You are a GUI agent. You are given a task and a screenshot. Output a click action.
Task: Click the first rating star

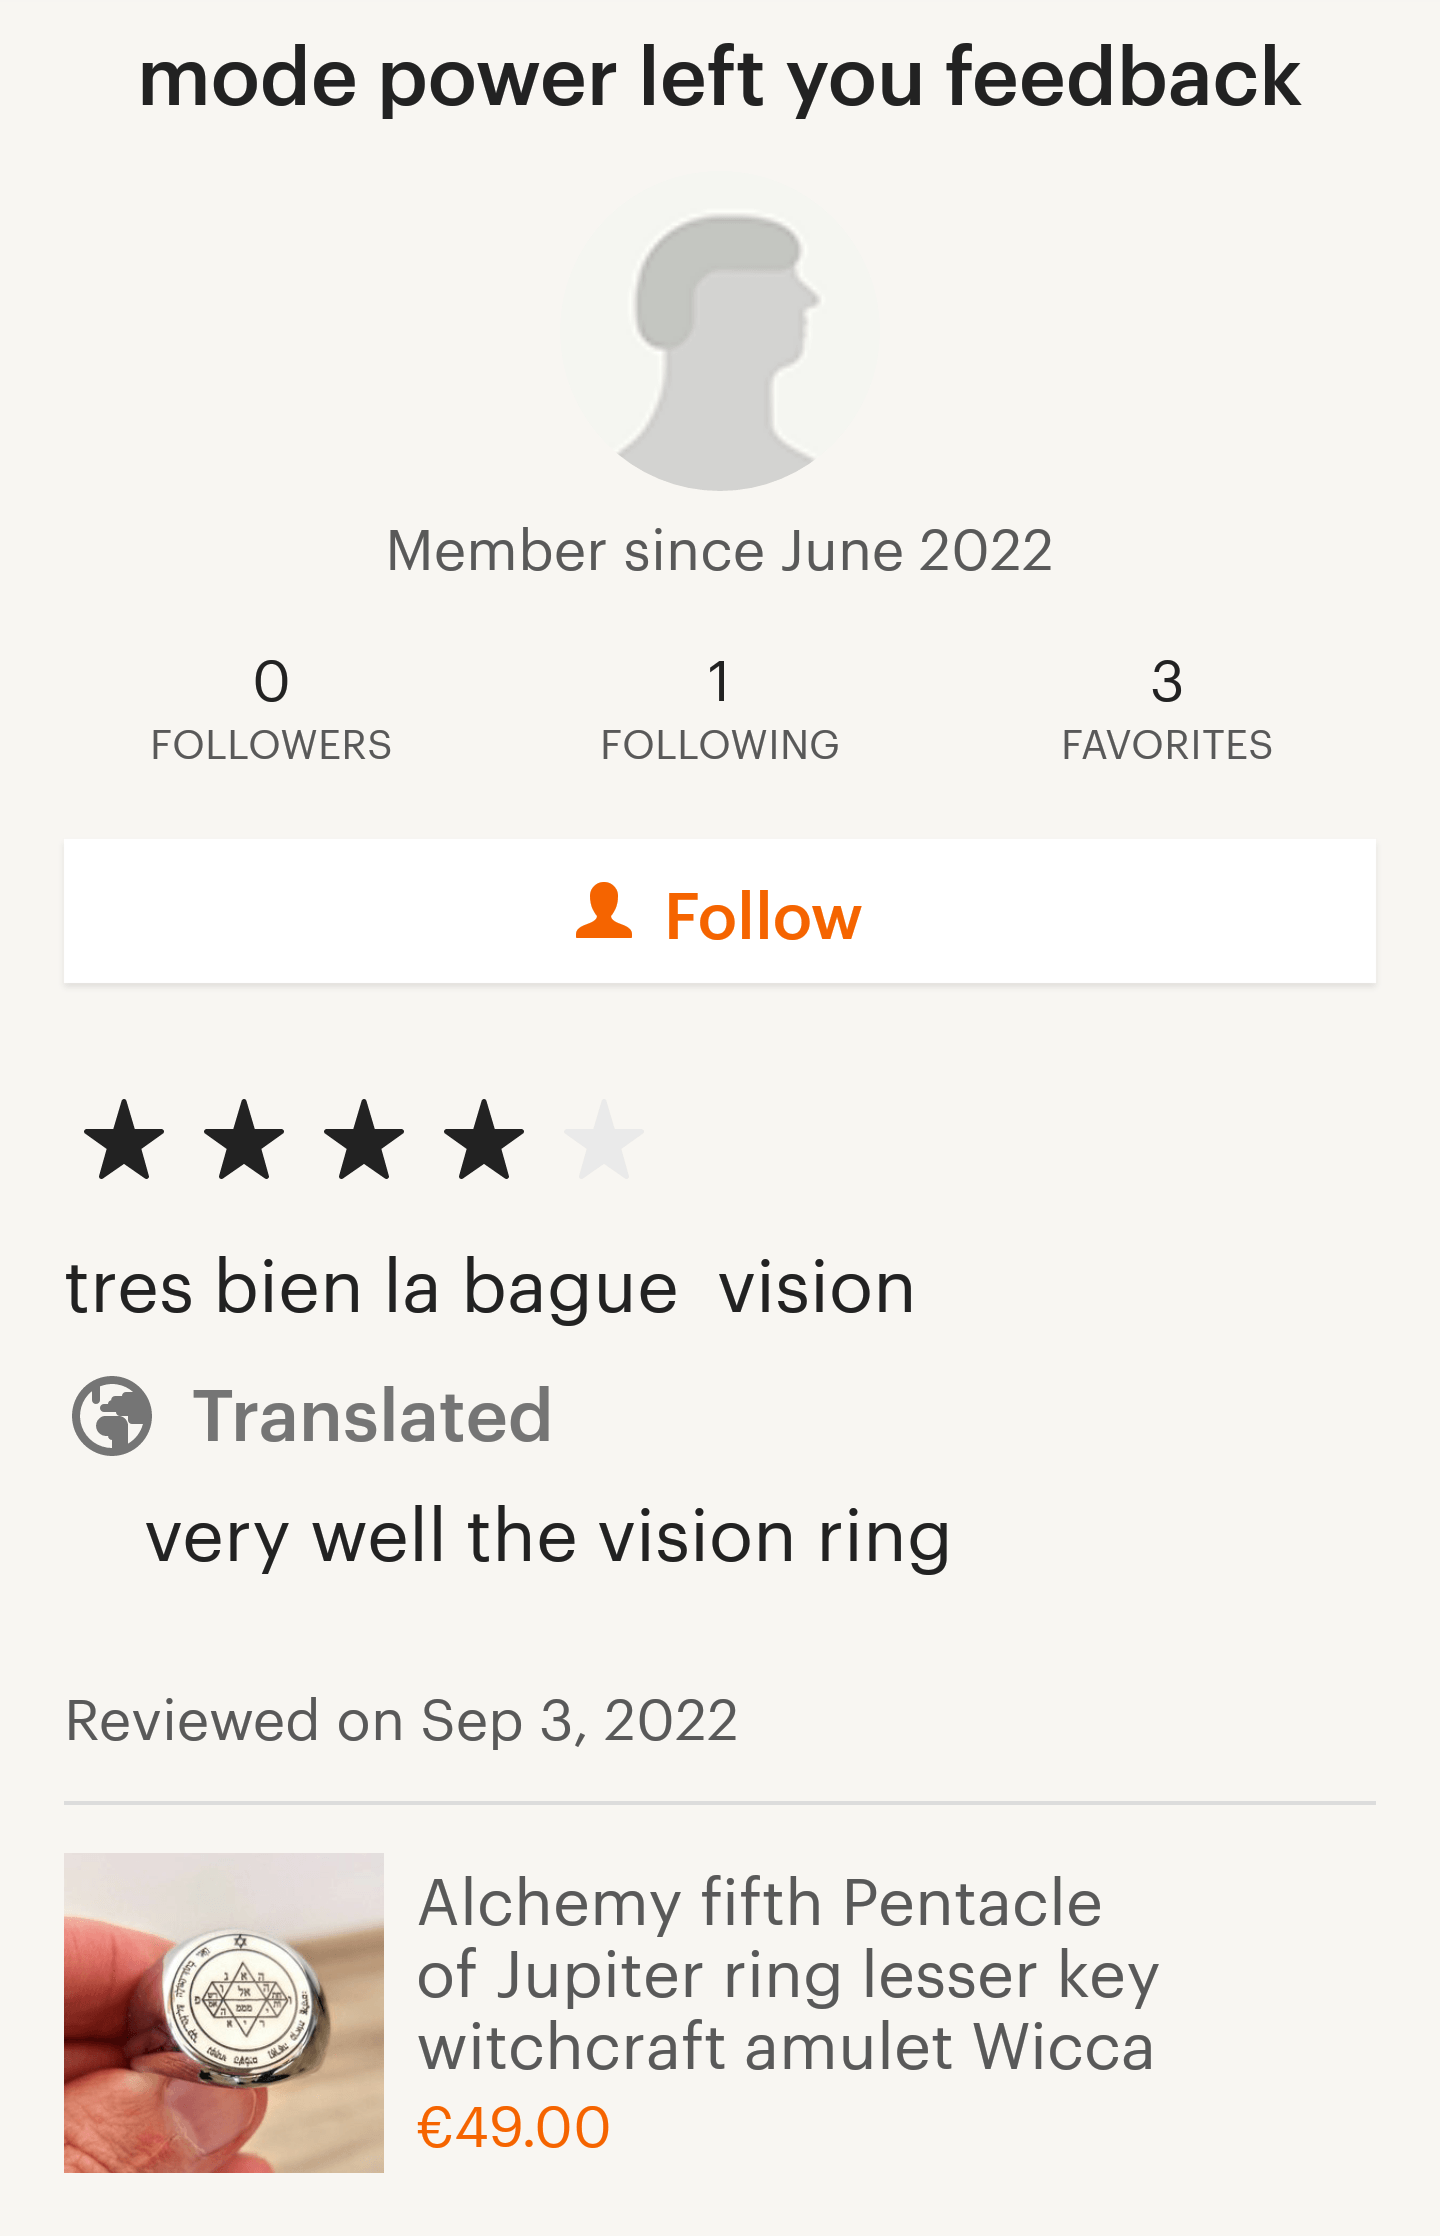pos(124,1140)
